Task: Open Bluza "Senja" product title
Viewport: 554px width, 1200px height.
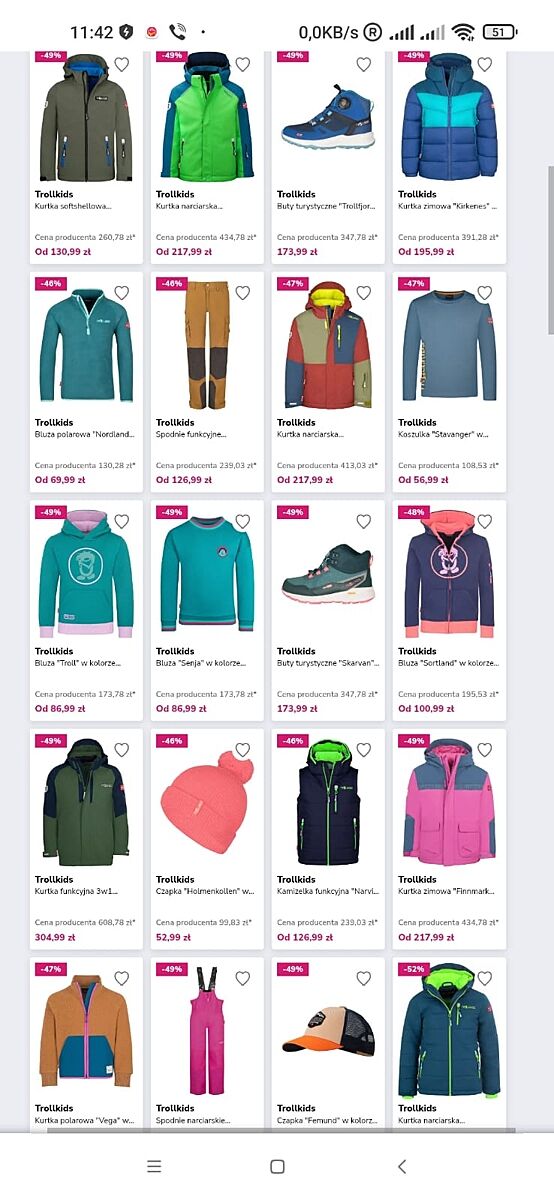Action: [208, 663]
